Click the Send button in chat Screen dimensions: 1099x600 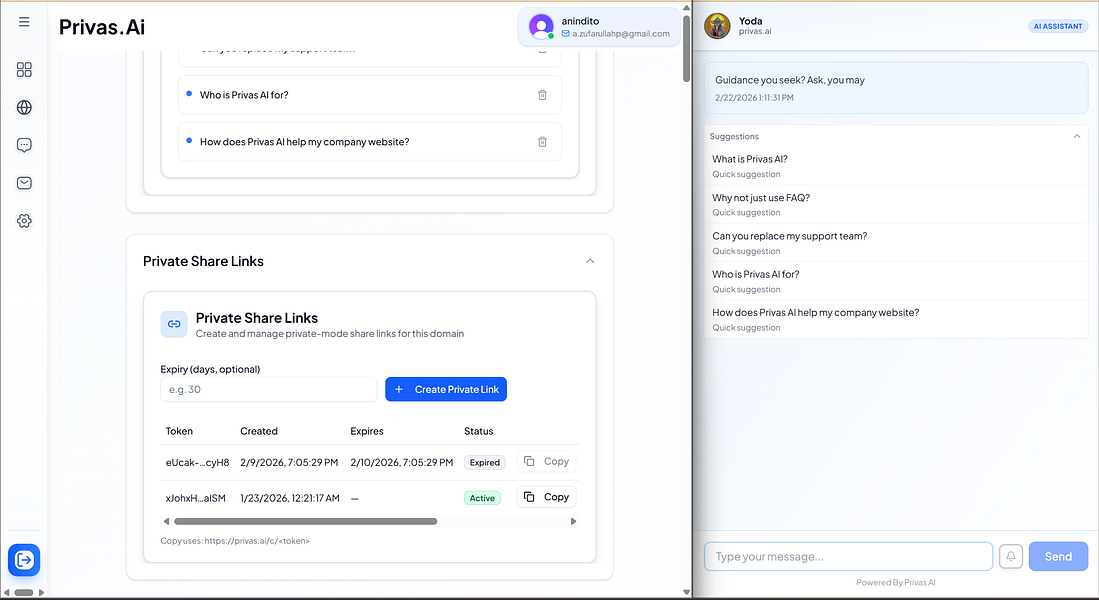(x=1058, y=557)
